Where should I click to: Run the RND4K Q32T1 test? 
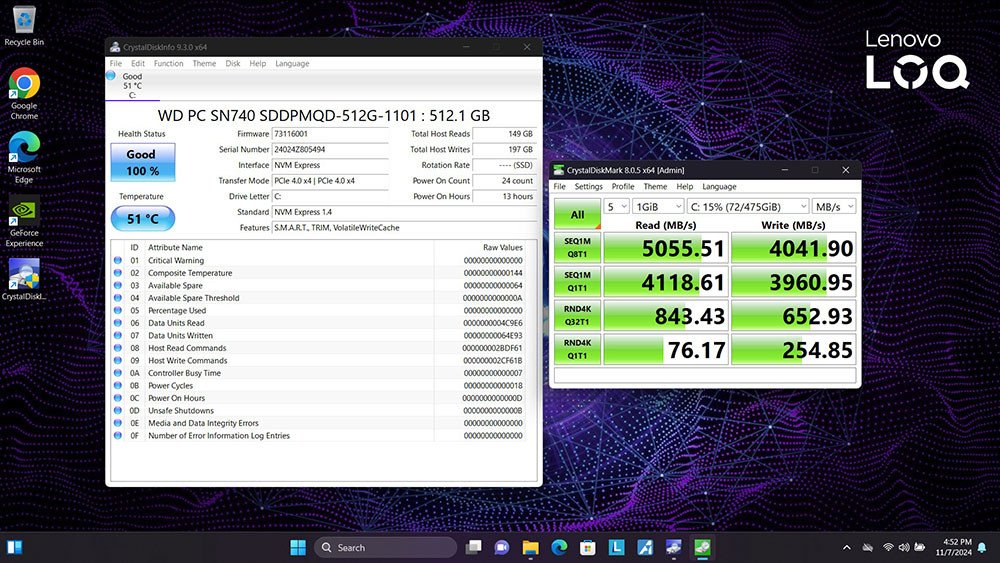577,316
